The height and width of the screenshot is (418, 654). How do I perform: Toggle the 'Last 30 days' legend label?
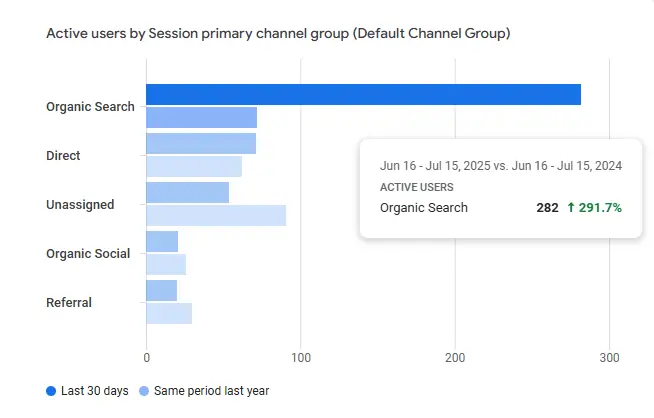(x=95, y=391)
